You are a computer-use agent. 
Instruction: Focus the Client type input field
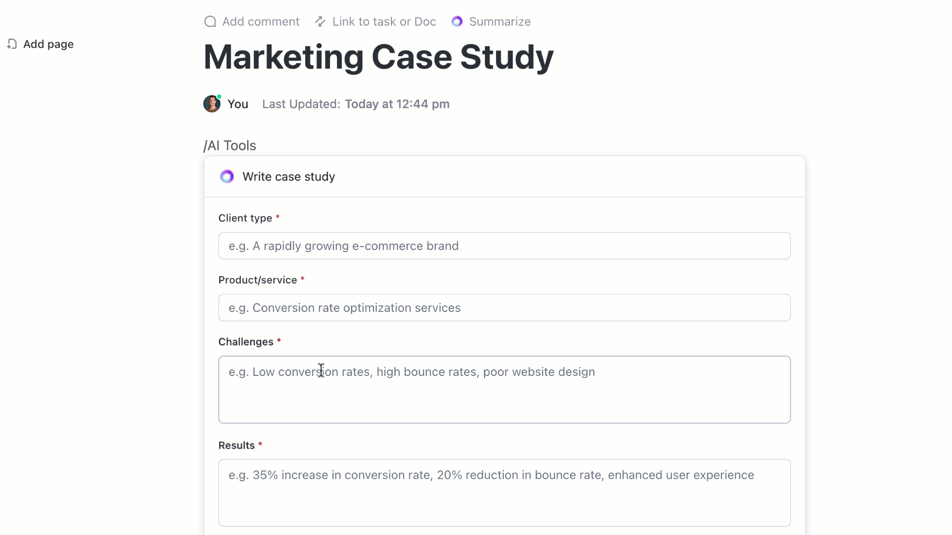(x=504, y=246)
